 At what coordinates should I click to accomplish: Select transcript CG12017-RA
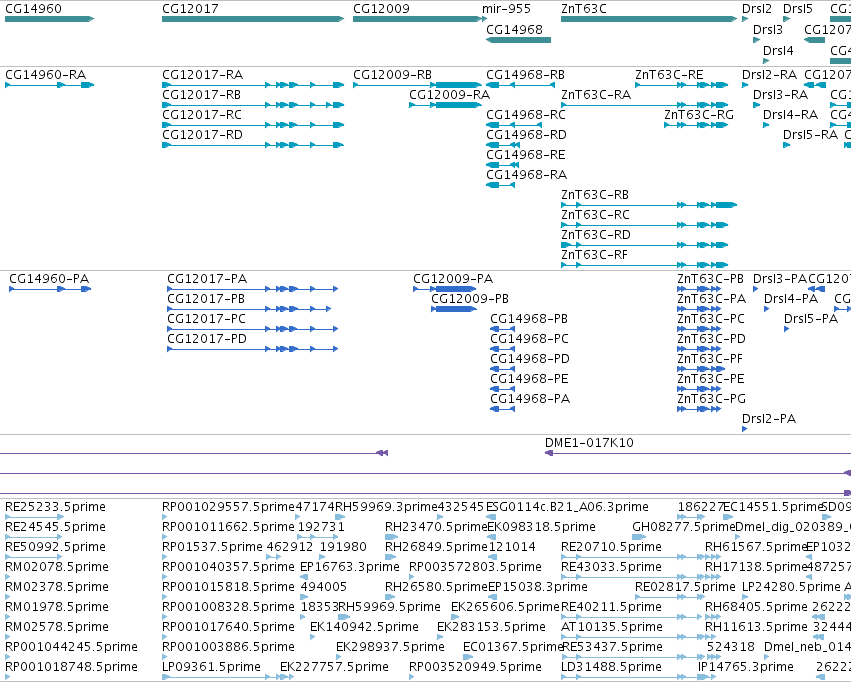point(202,74)
